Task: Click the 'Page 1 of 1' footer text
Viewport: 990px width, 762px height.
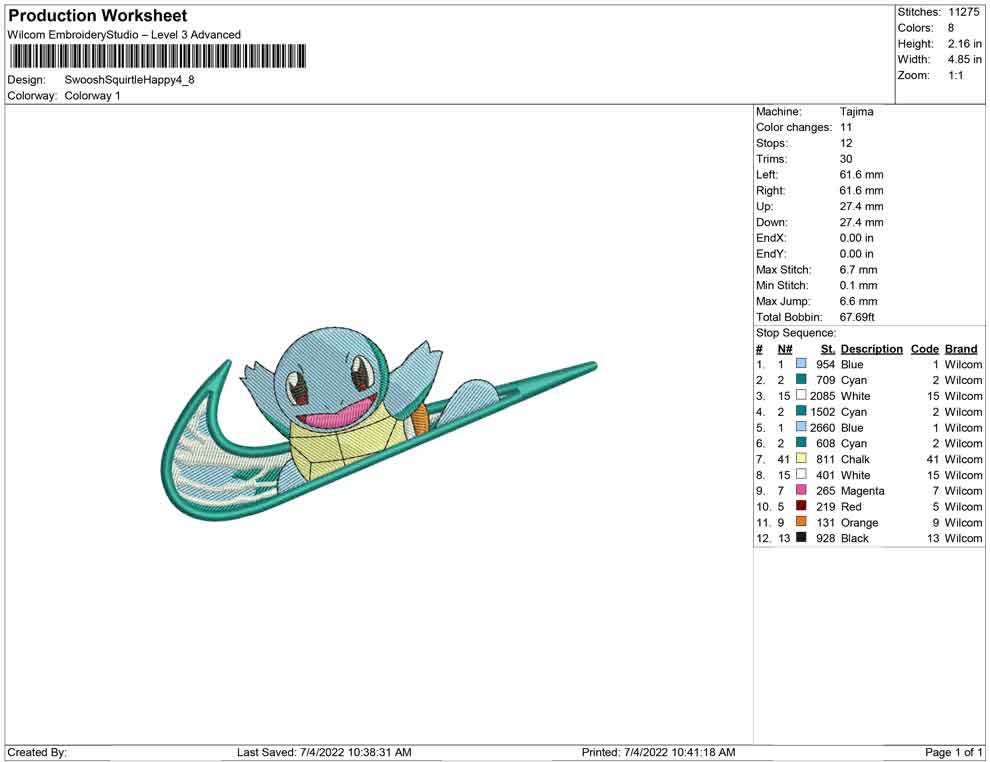Action: 953,752
